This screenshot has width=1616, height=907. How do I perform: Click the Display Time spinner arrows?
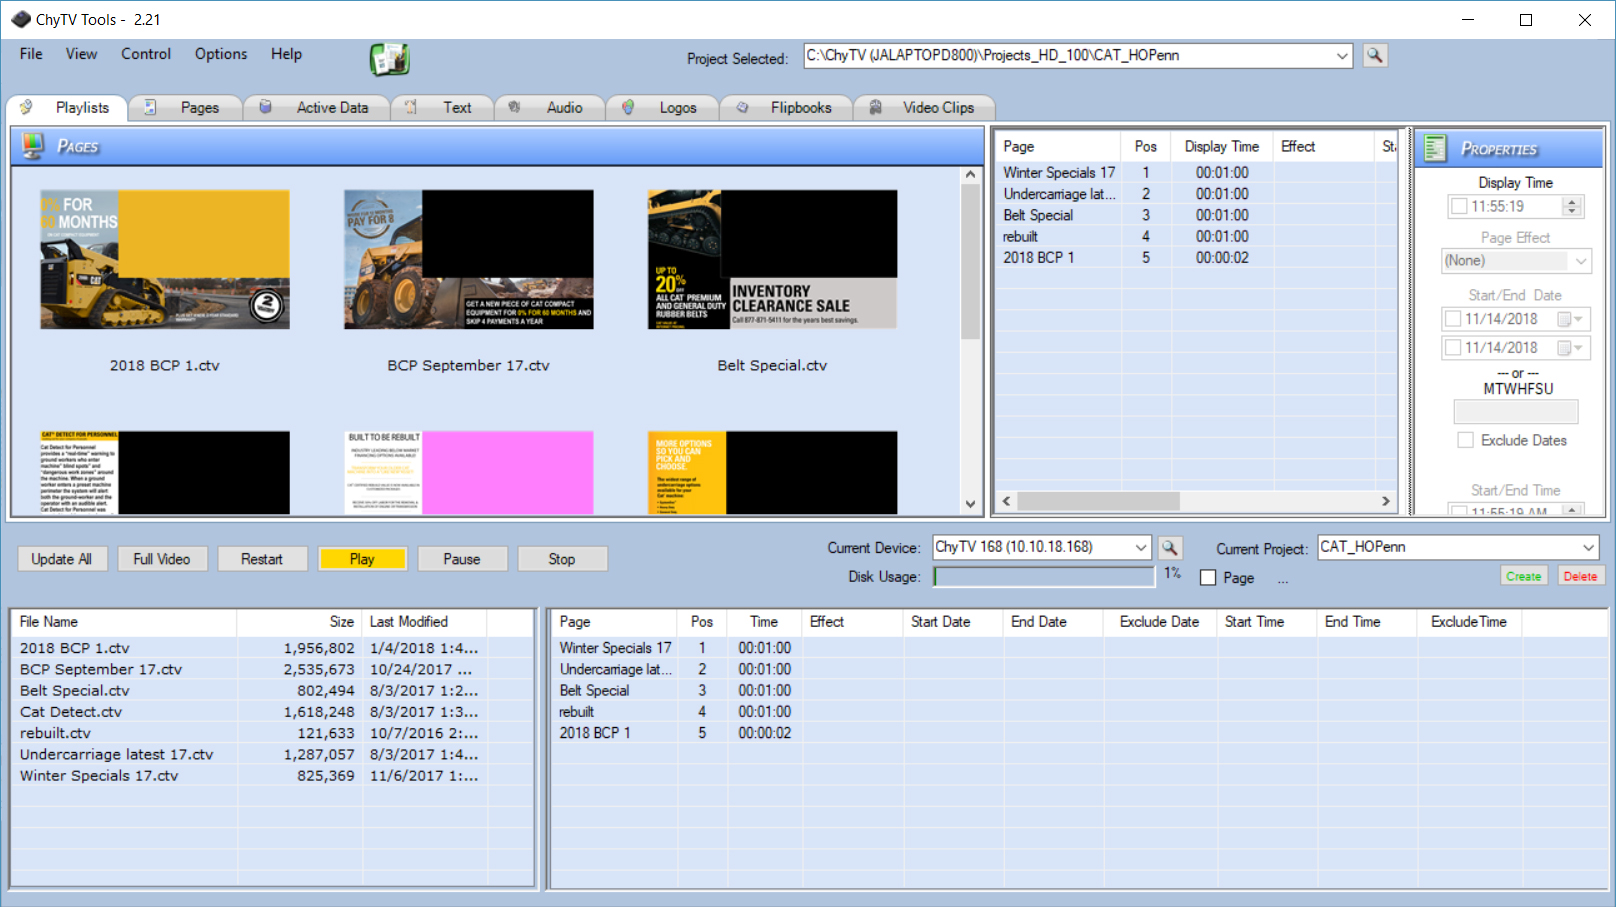point(1572,206)
